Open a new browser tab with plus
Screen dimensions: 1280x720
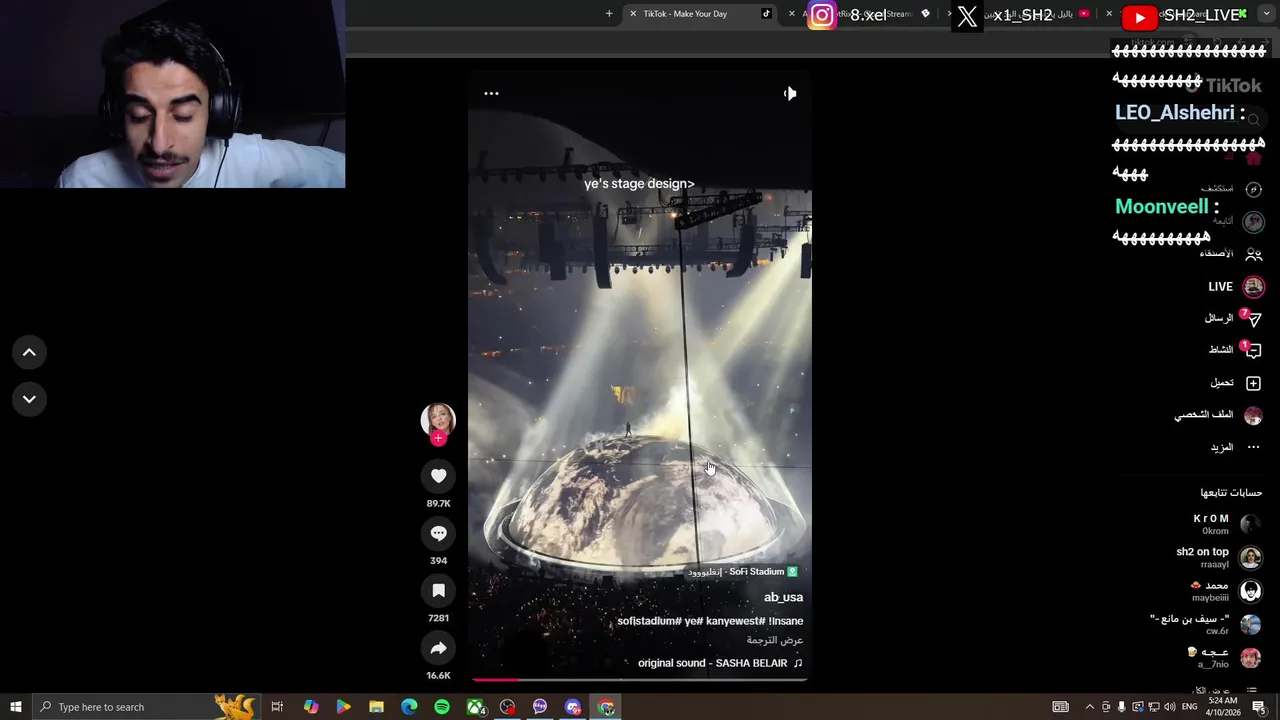[x=609, y=14]
